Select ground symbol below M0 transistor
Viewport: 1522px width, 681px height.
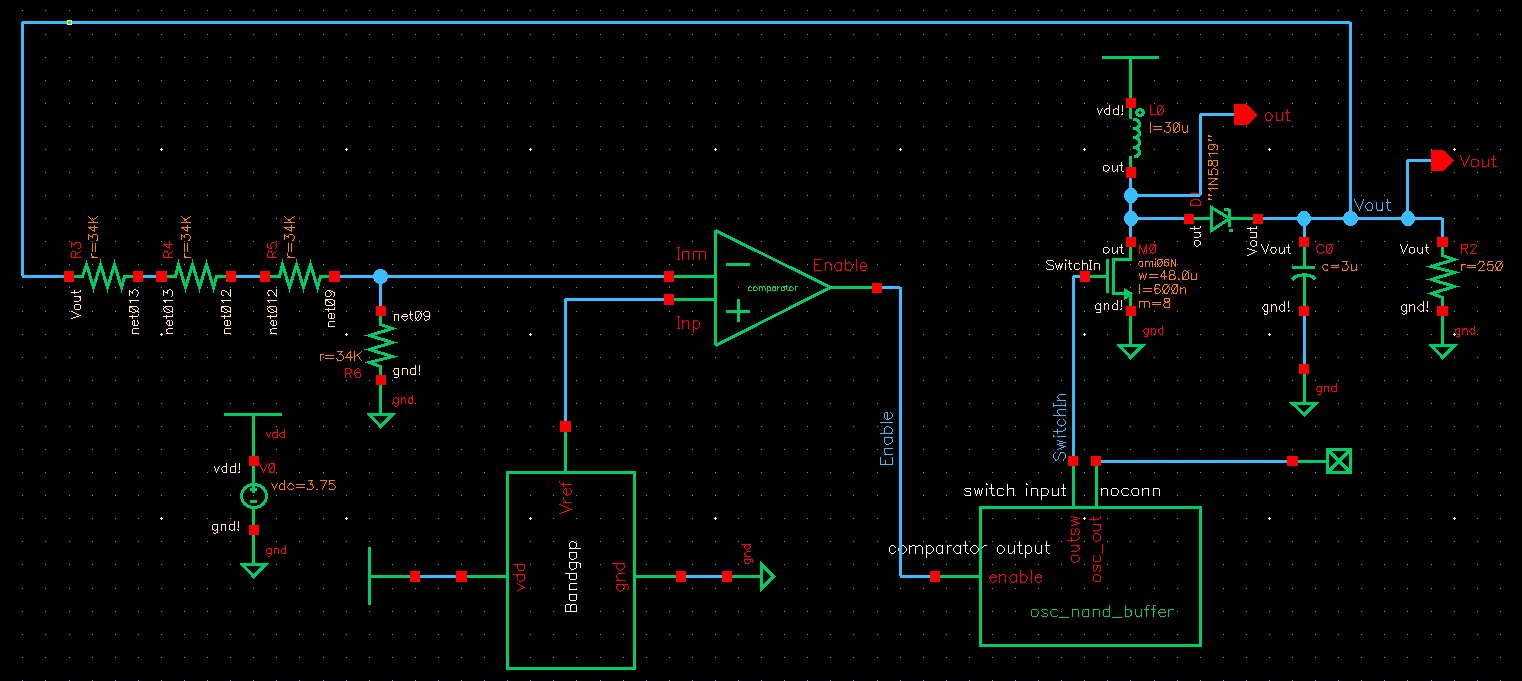coord(1131,351)
